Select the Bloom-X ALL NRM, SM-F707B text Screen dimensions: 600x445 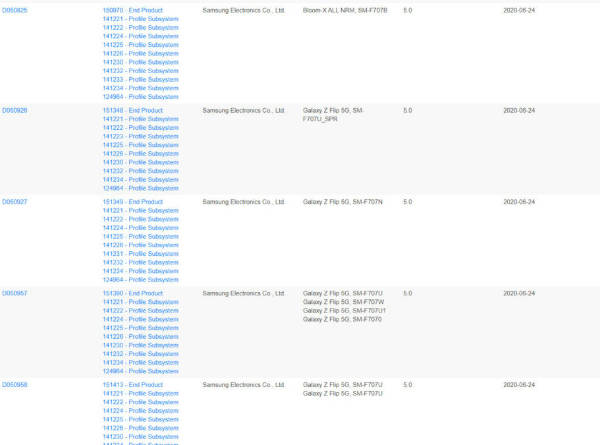coord(345,10)
